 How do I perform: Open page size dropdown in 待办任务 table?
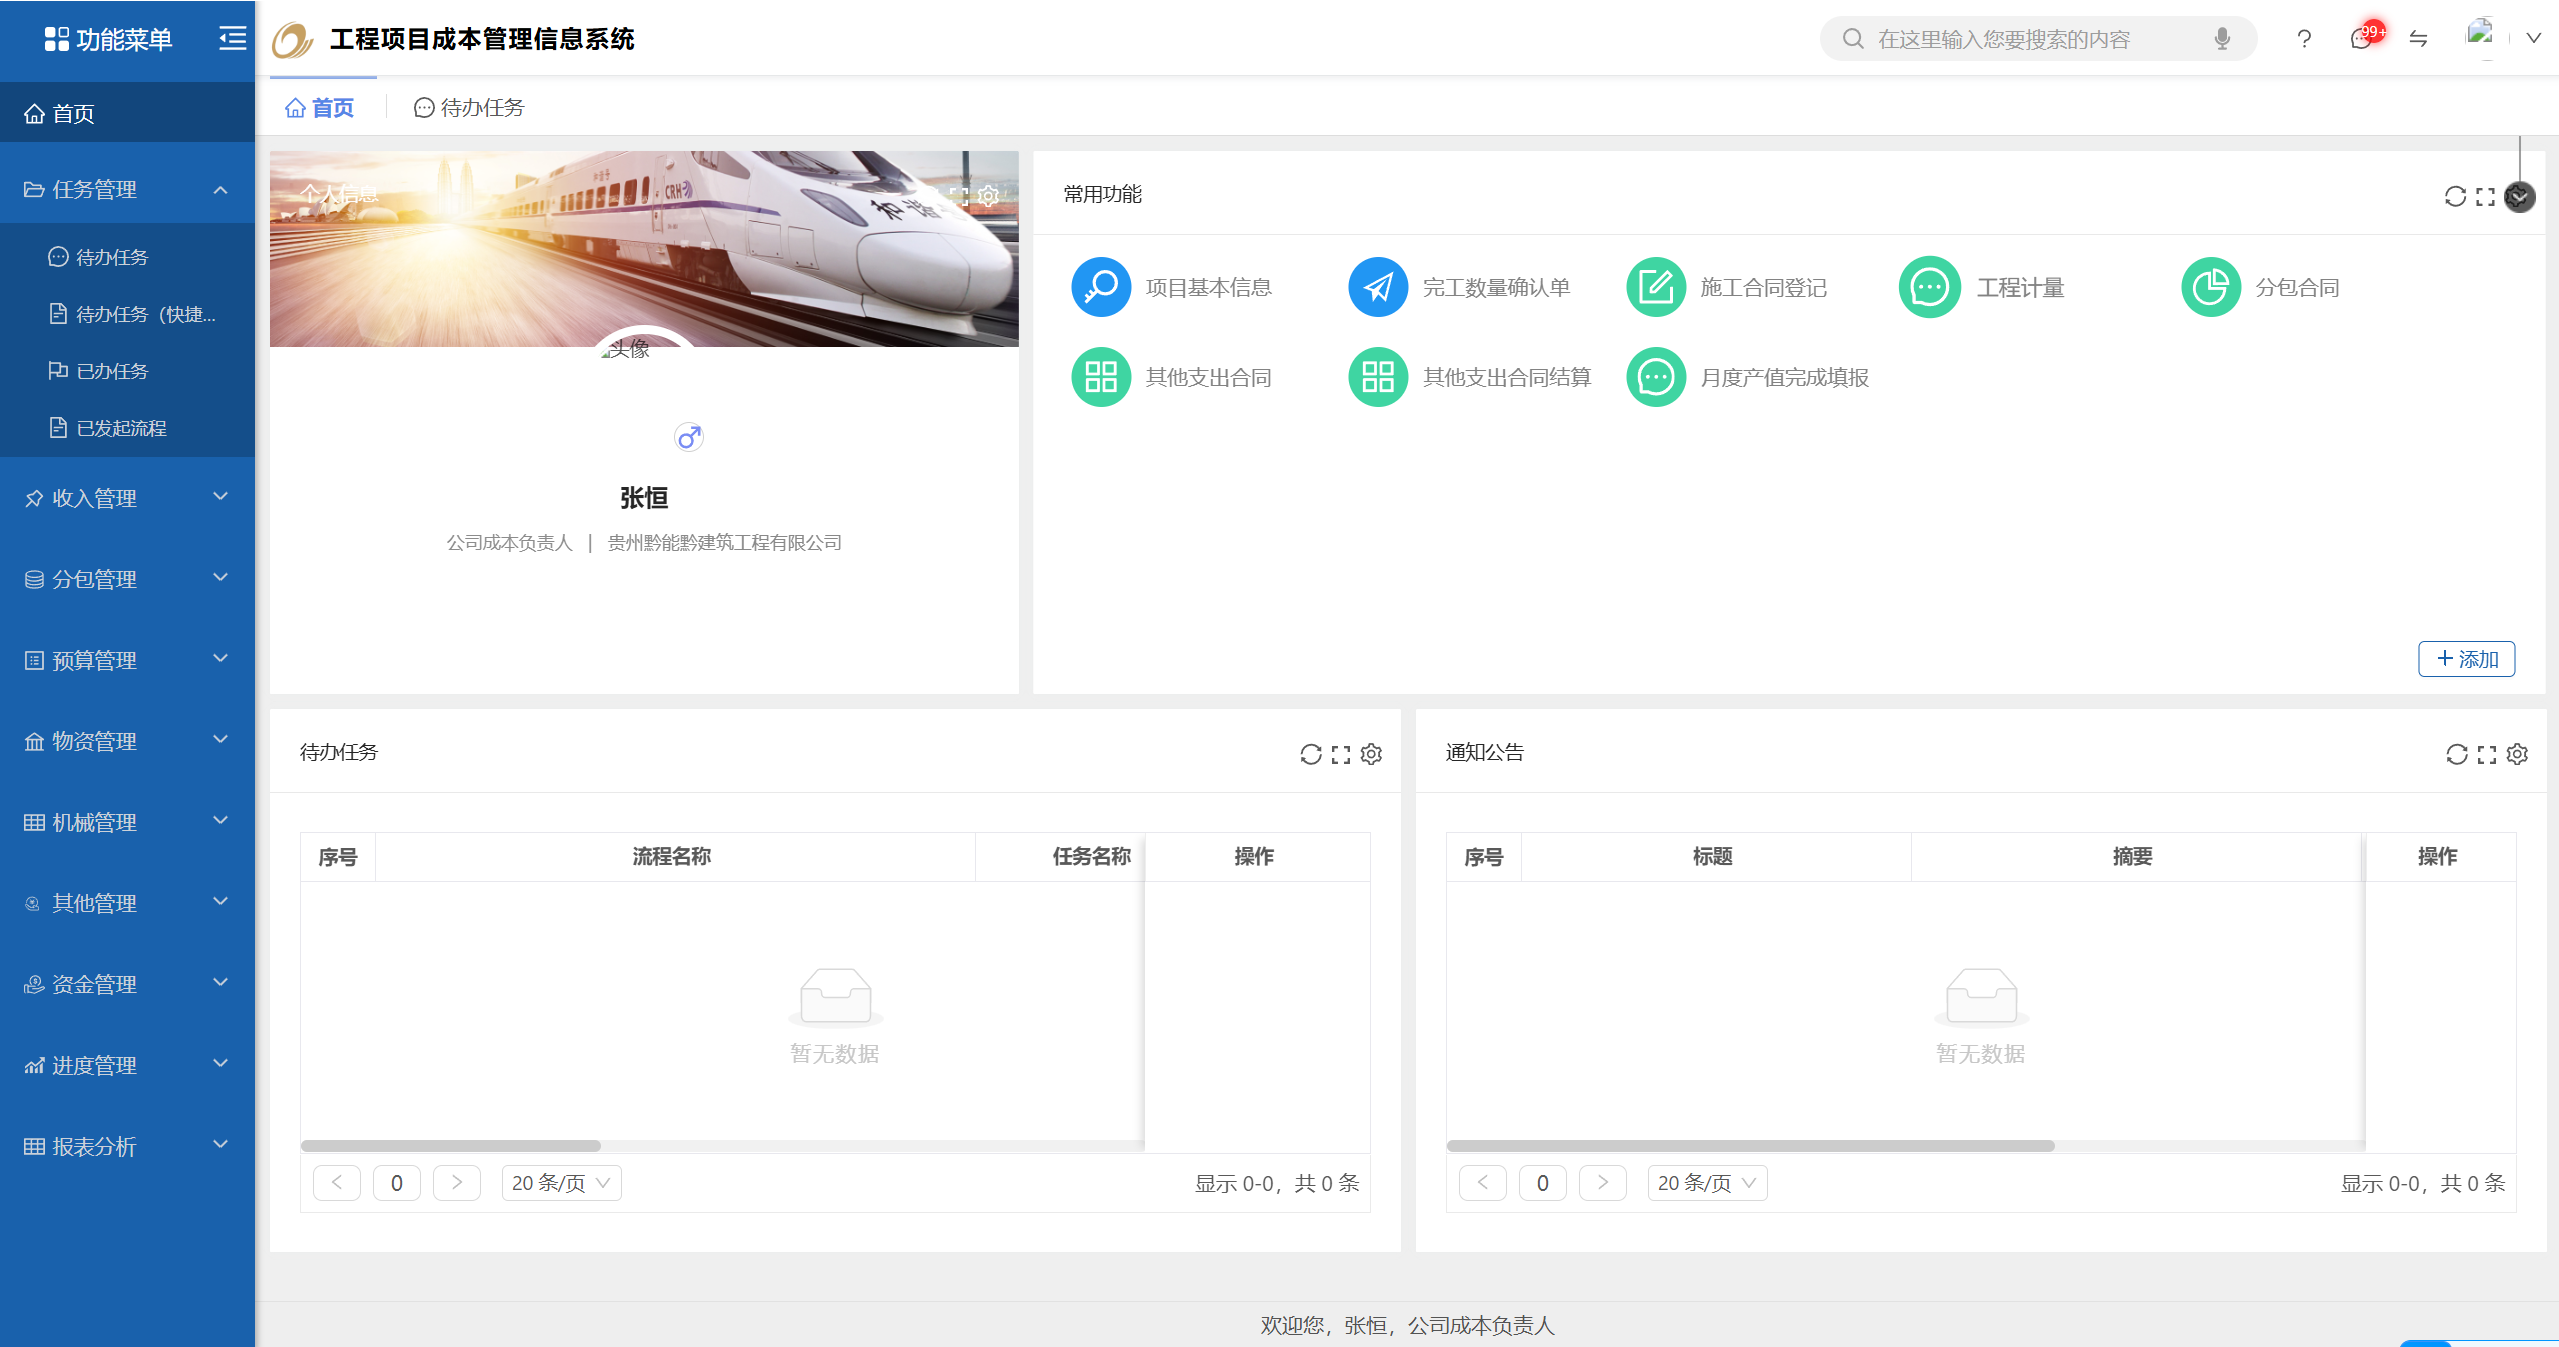[x=561, y=1182]
